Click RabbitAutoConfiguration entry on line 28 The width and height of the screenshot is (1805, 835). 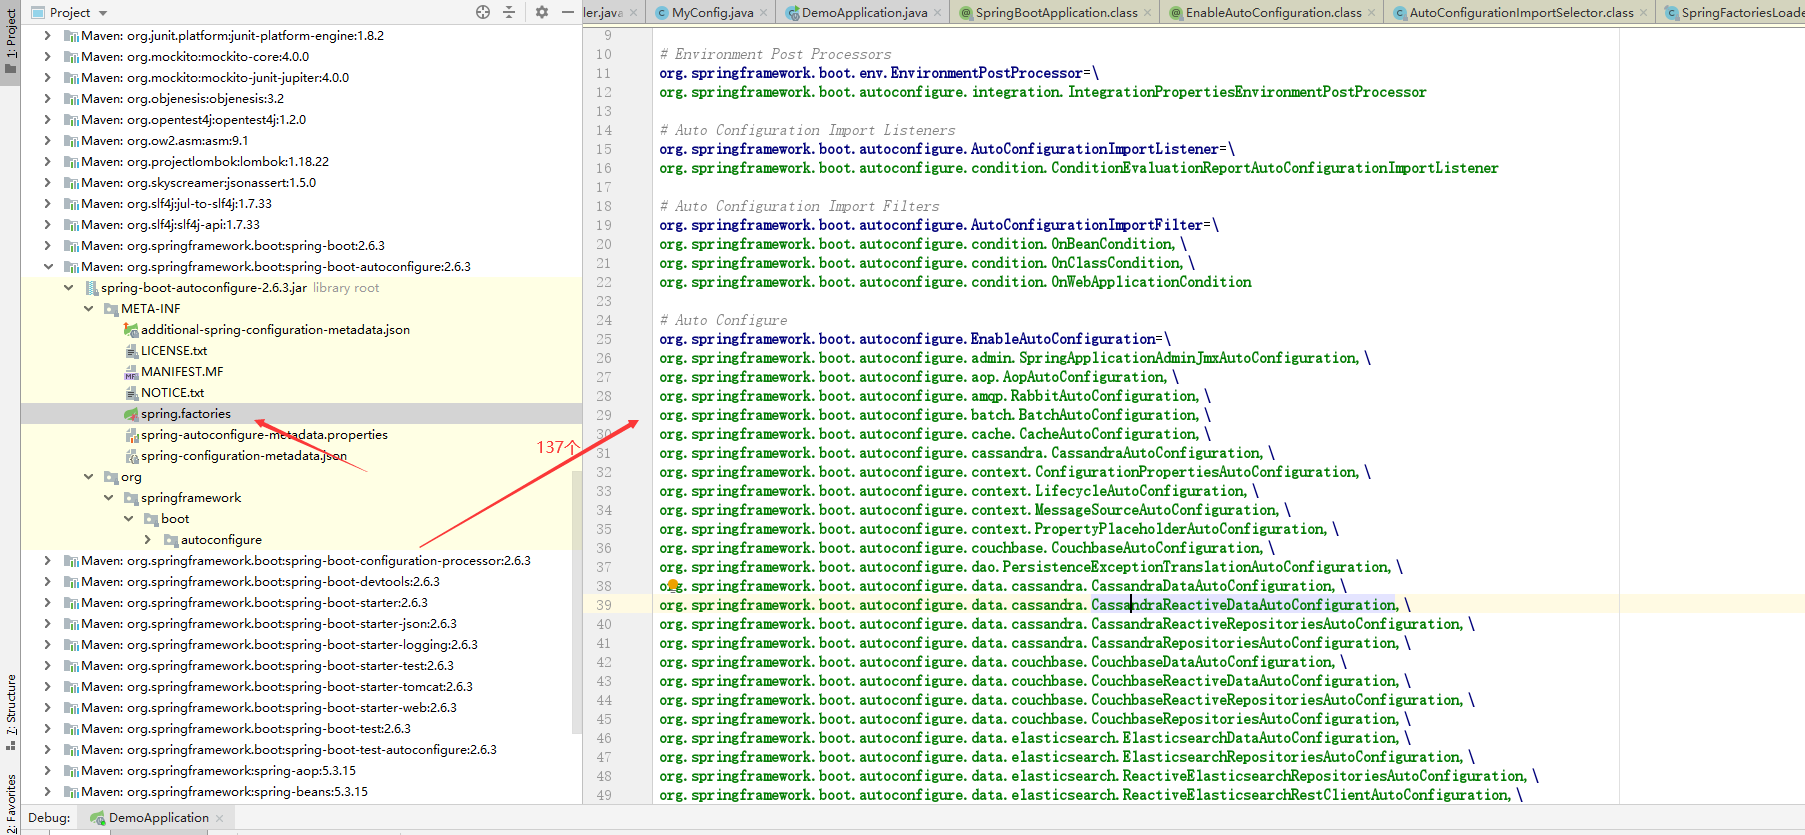click(1103, 396)
